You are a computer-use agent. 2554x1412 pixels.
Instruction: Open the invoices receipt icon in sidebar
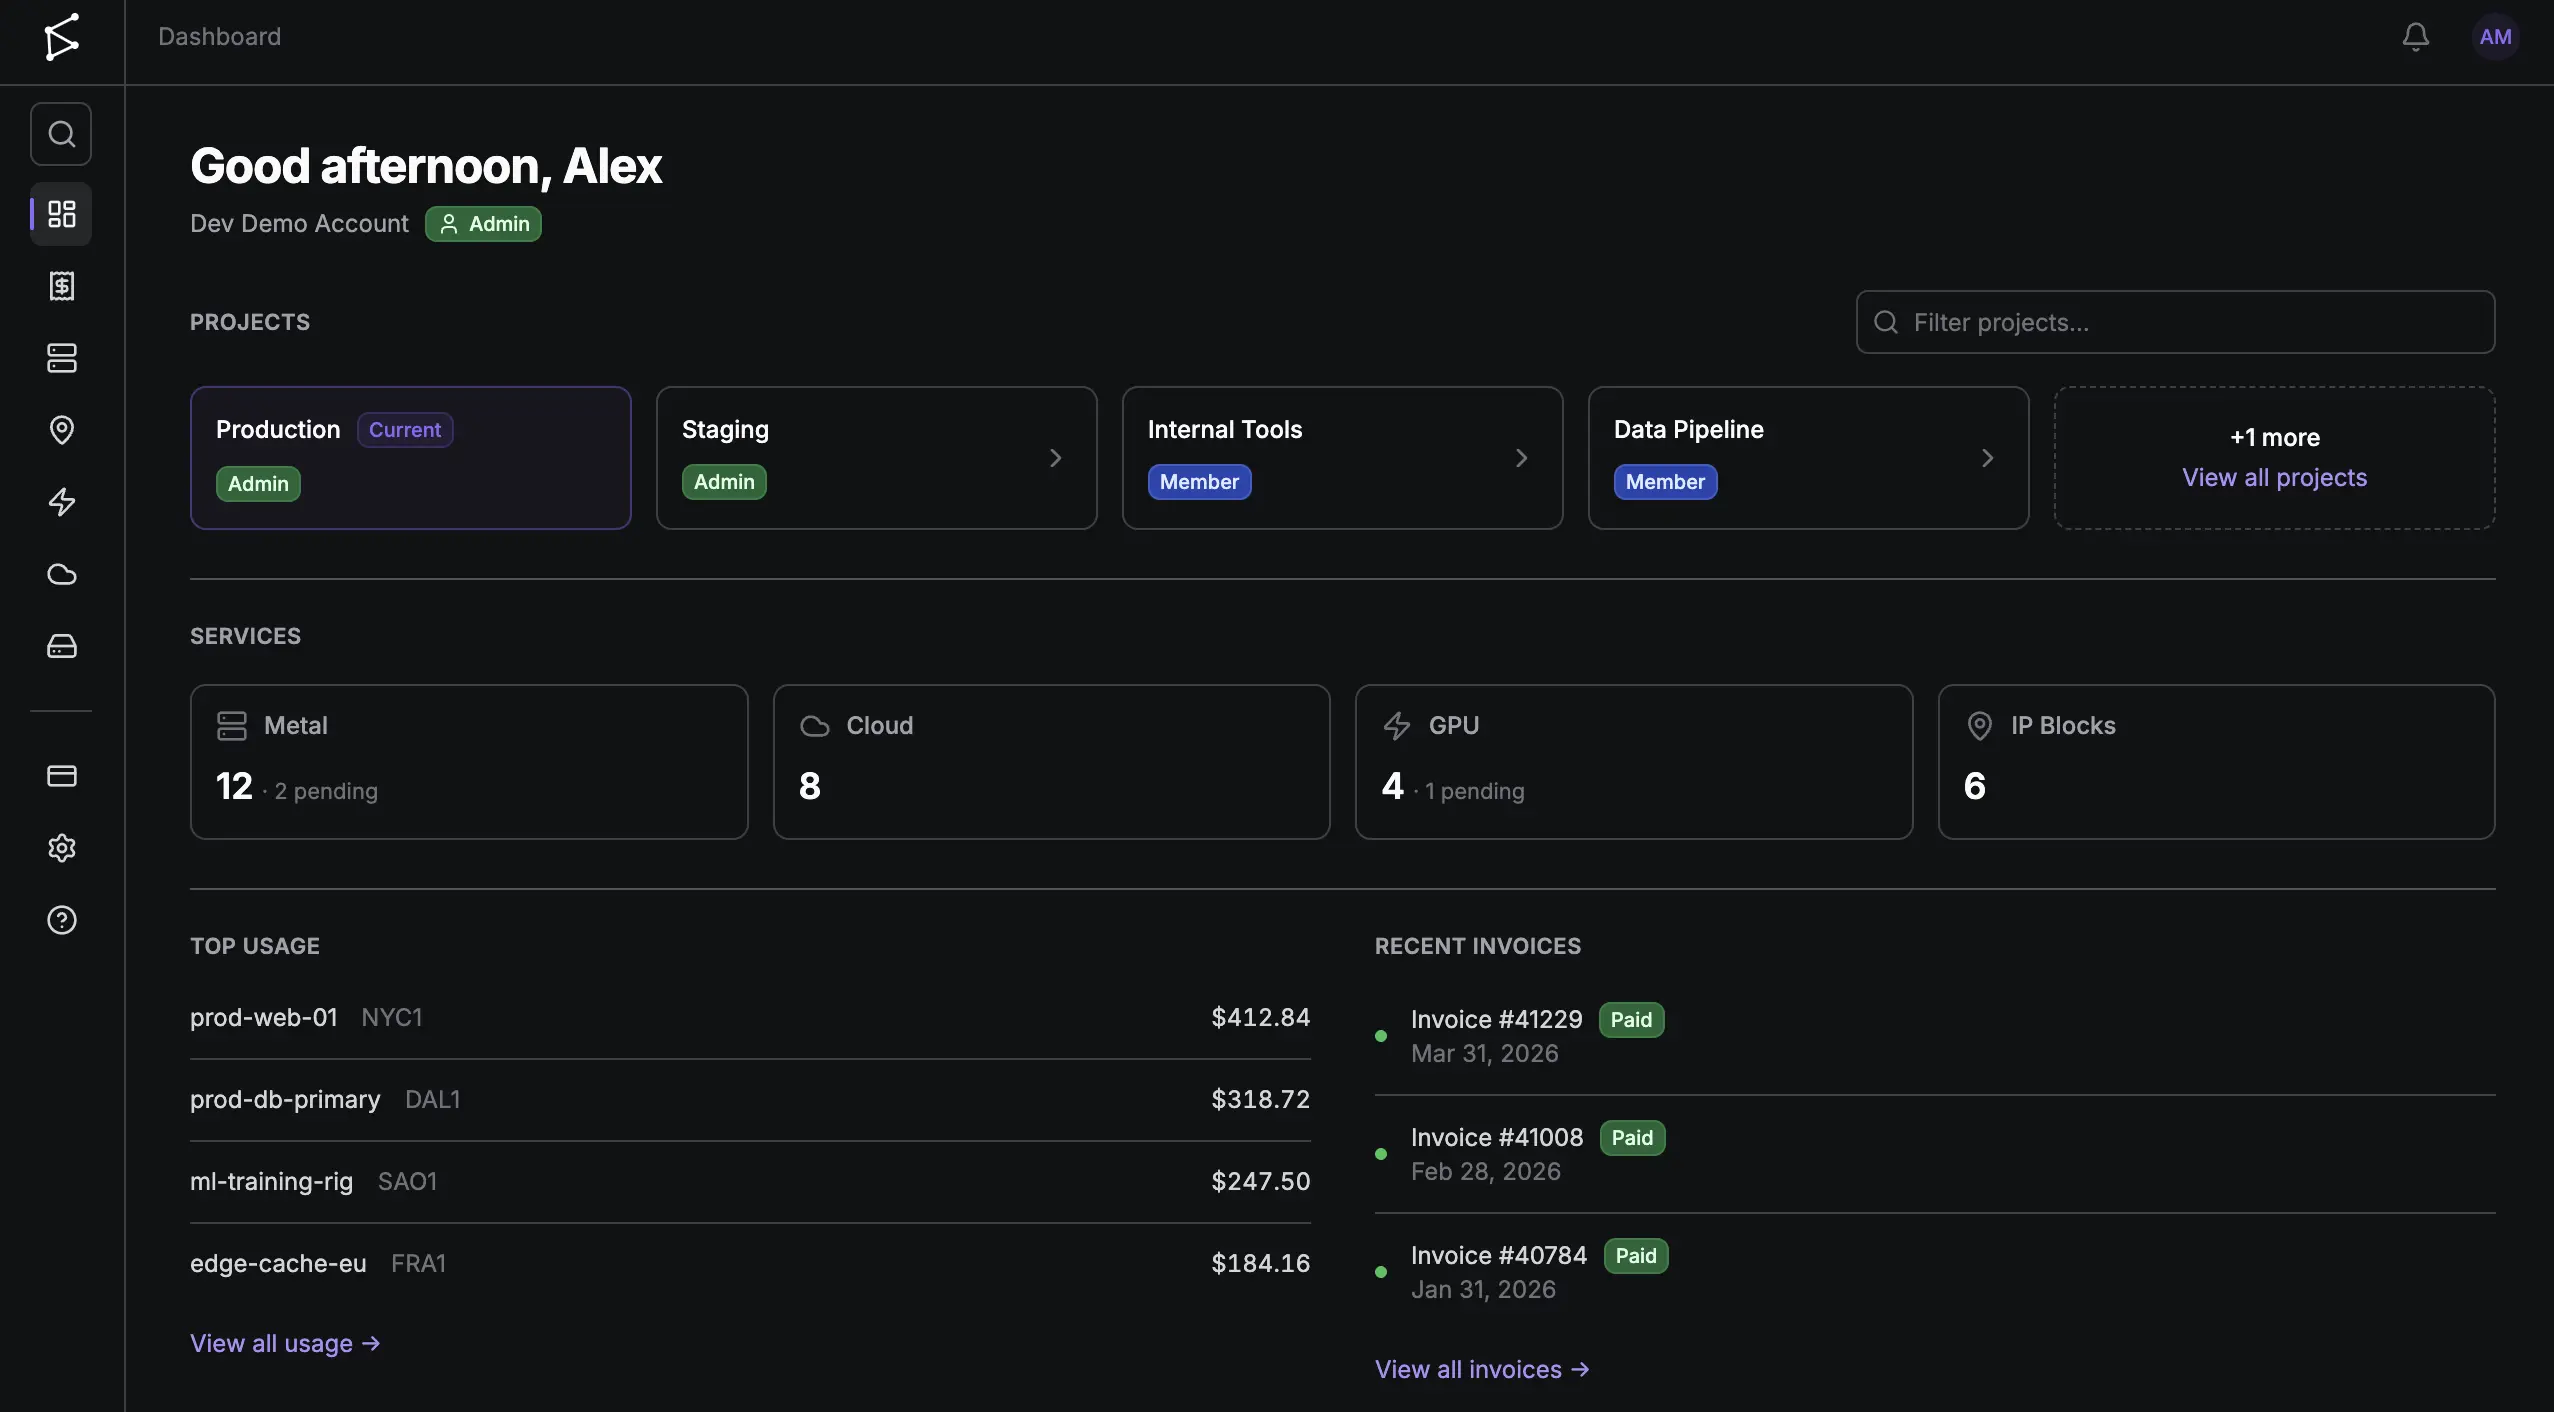pyautogui.click(x=62, y=286)
